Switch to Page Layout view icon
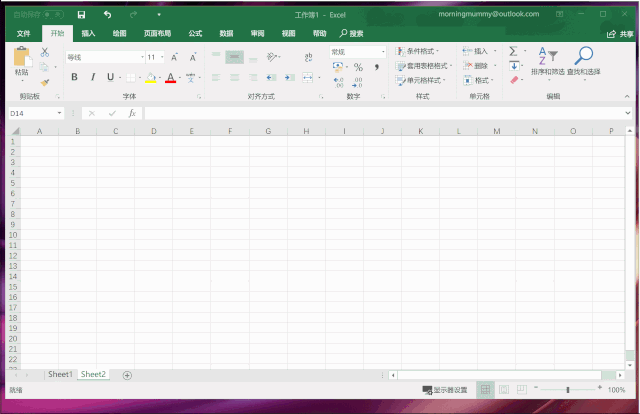Screen dimensions: 640x414 click(504, 390)
